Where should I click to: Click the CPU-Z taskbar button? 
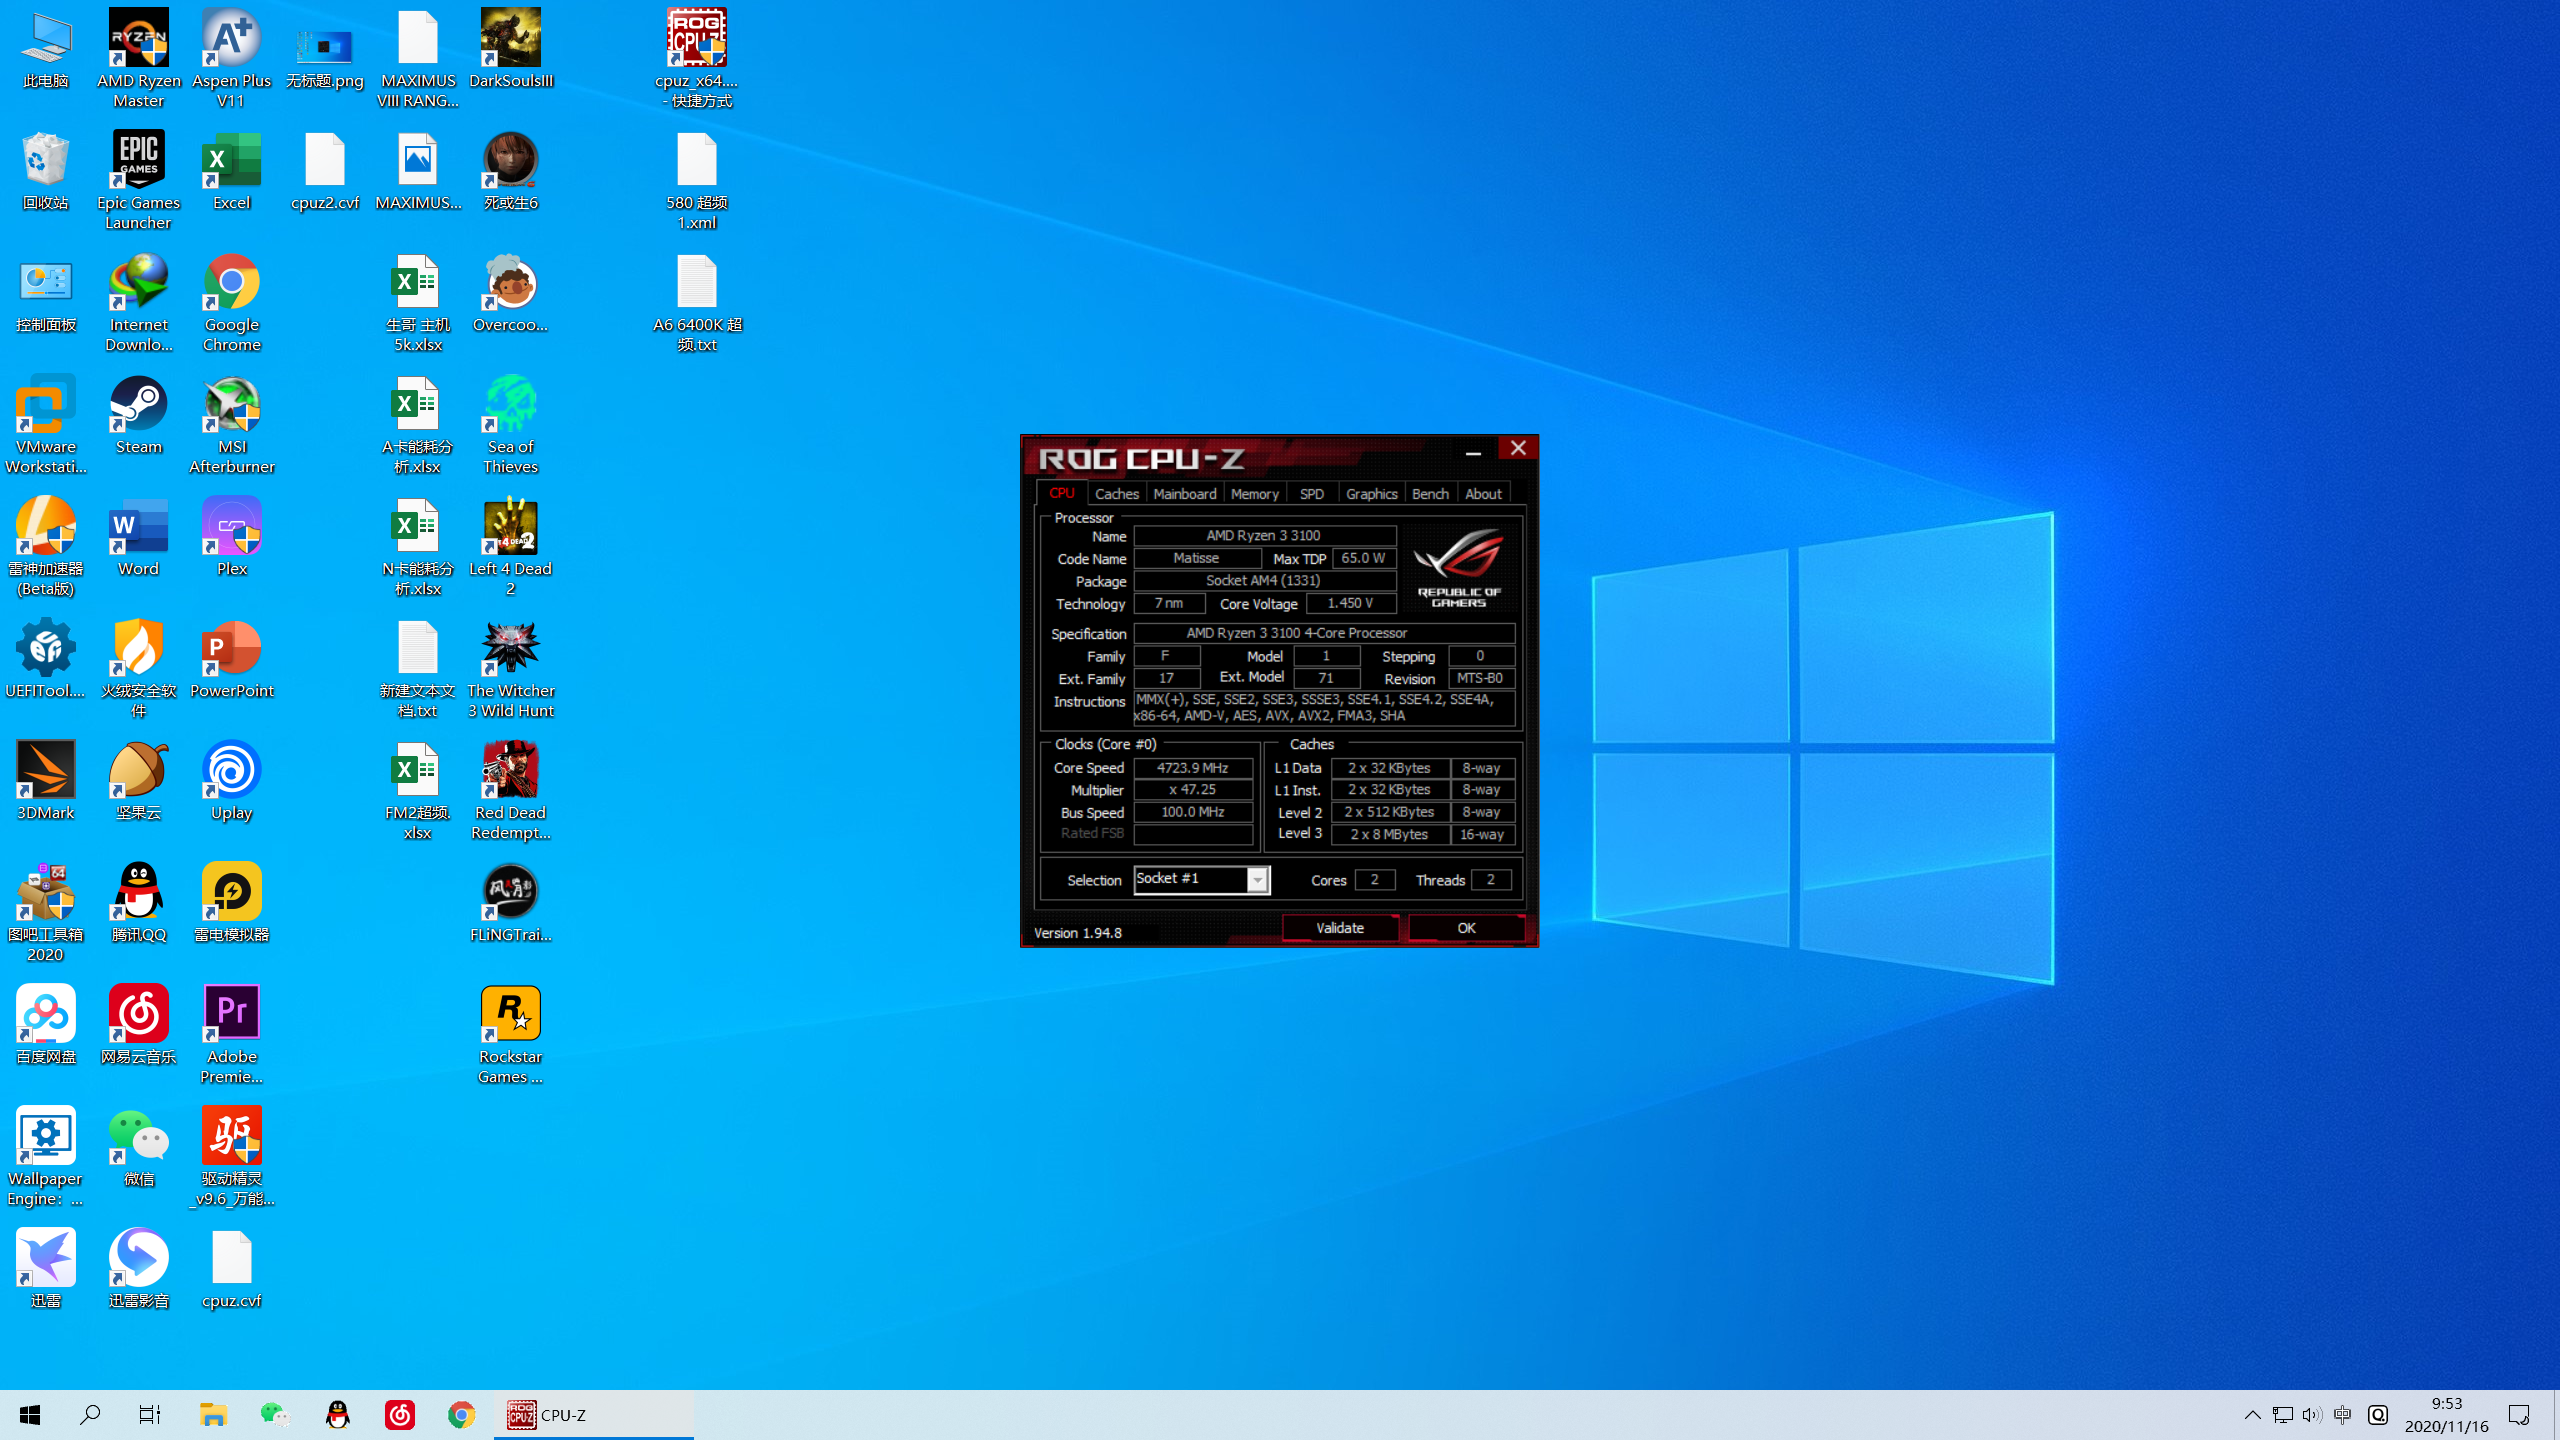[x=594, y=1415]
